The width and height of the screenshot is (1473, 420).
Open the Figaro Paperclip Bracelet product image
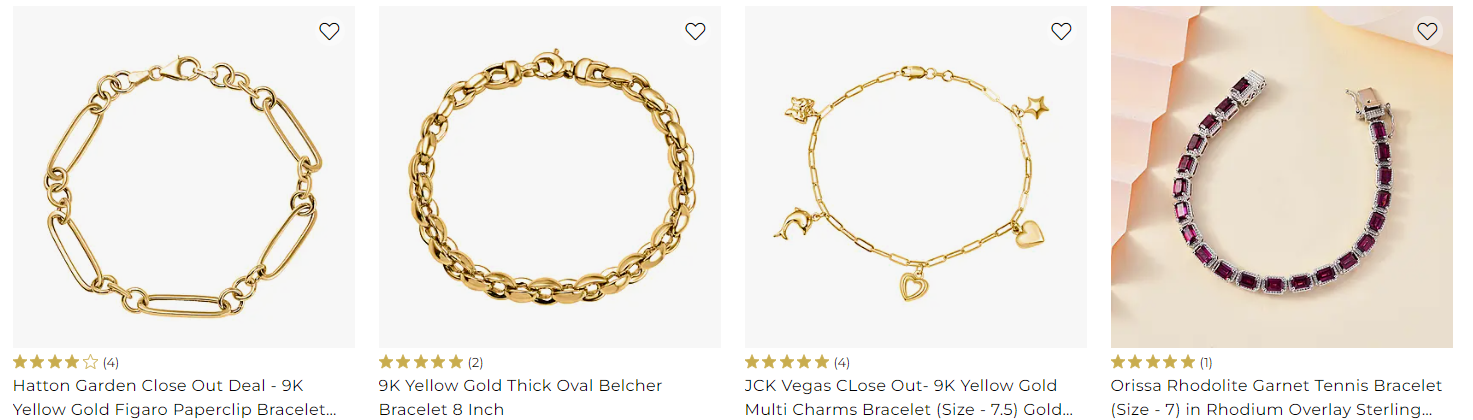(x=184, y=177)
